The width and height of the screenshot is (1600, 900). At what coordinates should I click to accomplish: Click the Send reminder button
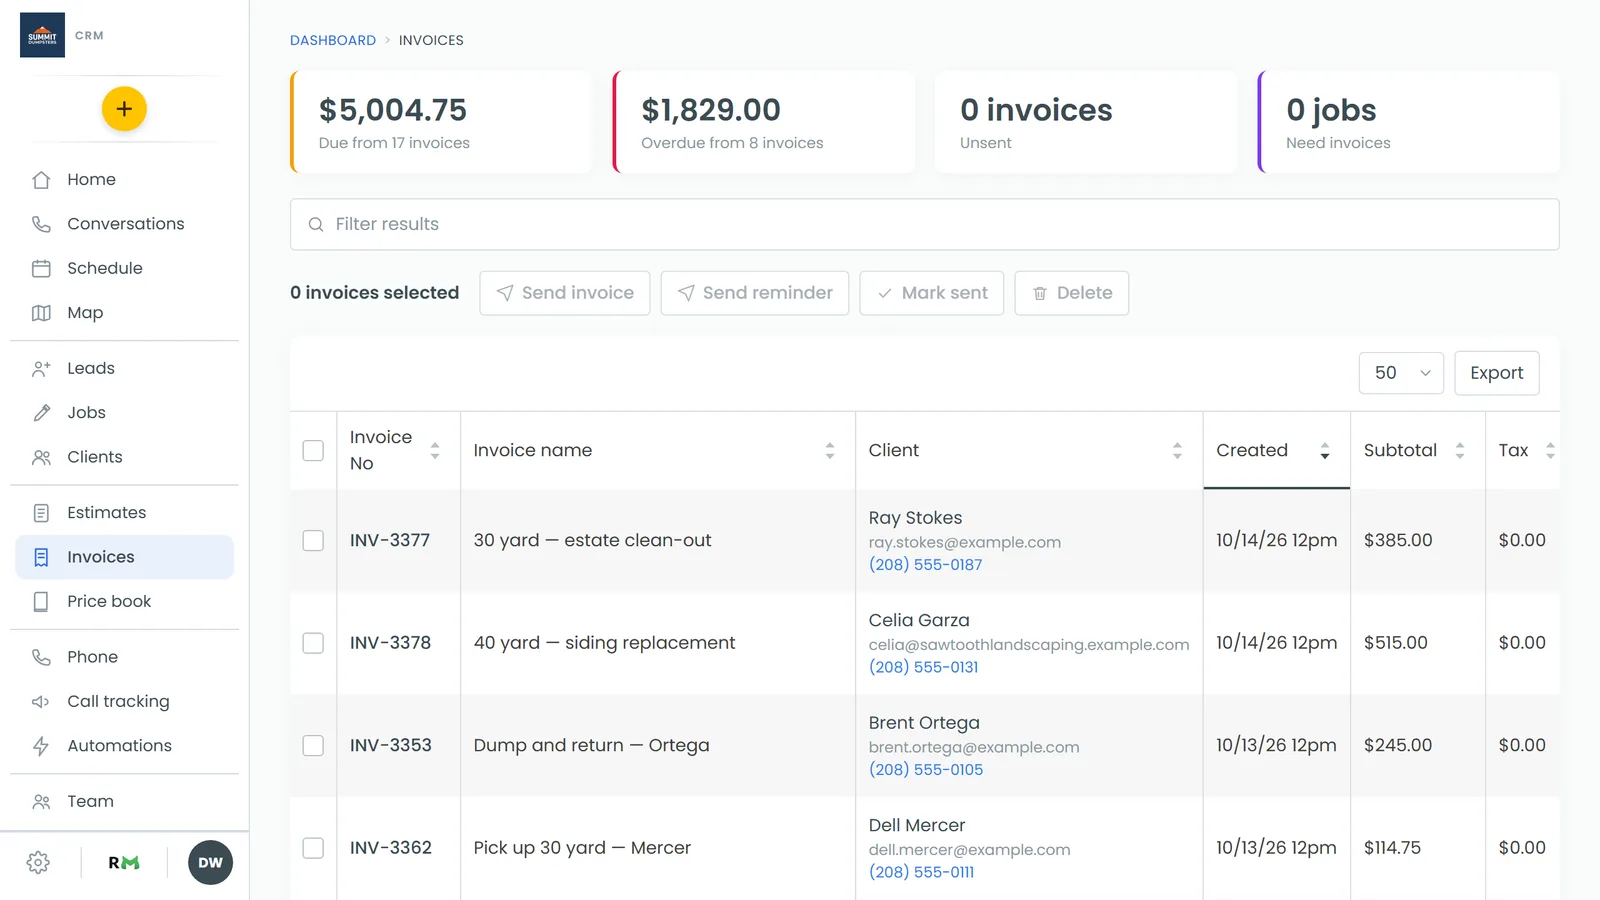755,293
